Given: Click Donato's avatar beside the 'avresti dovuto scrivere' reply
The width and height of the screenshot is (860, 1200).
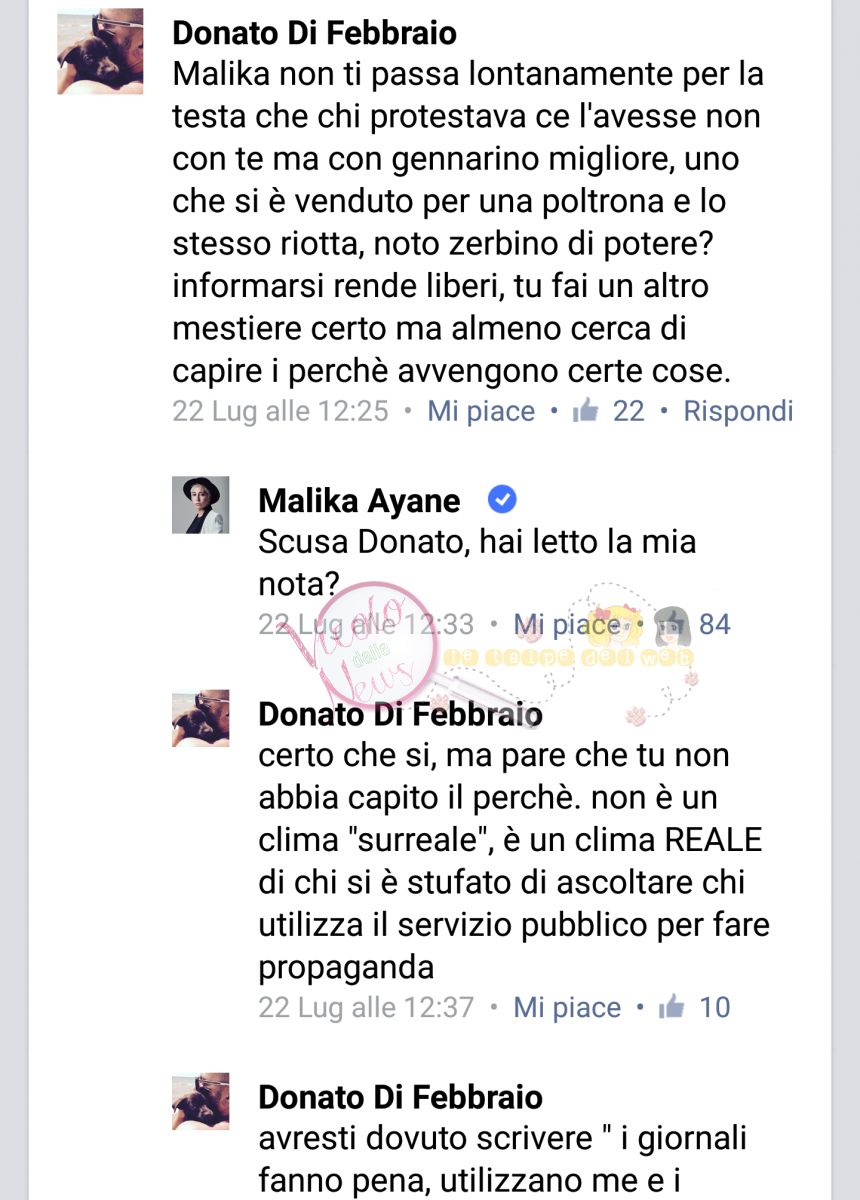Looking at the screenshot, I should 201,1101.
